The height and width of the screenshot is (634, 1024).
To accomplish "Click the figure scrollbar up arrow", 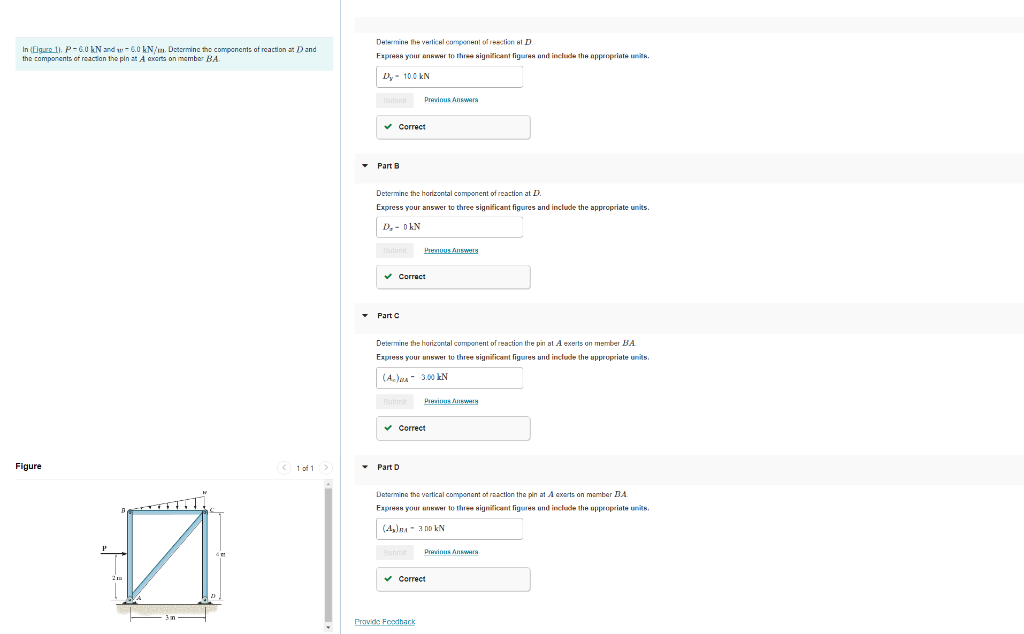I will point(328,484).
